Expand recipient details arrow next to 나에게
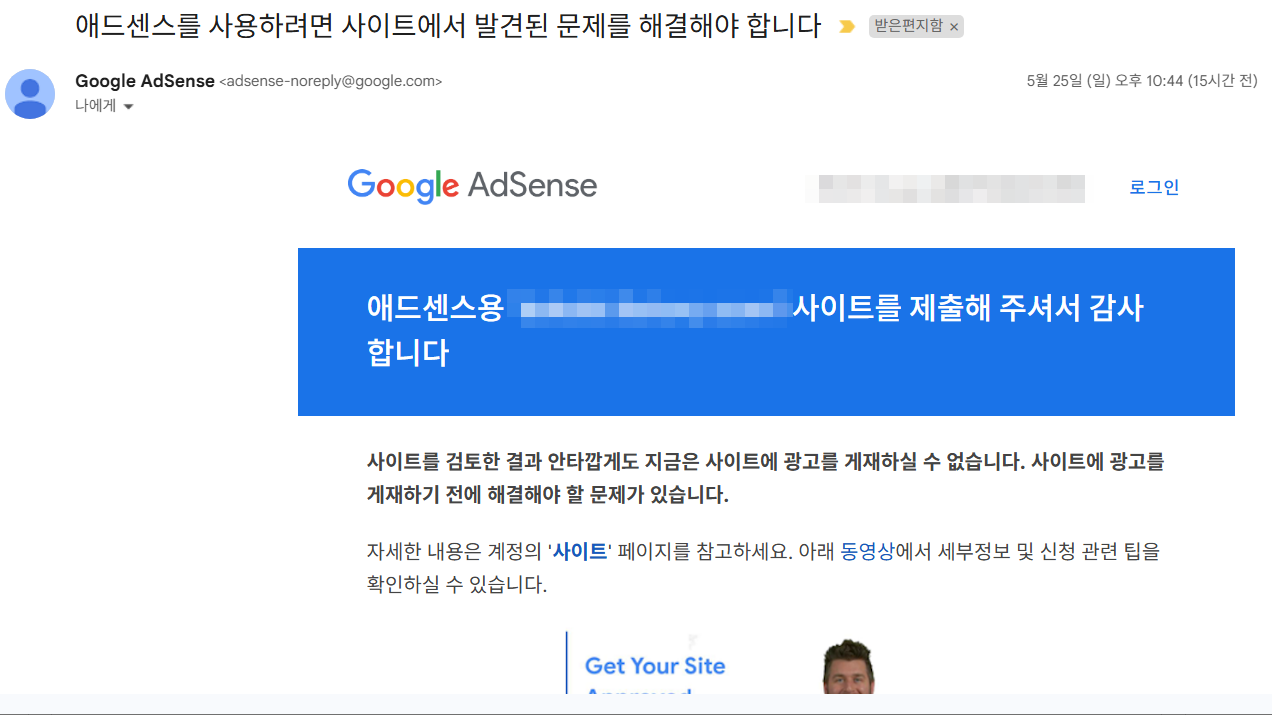The width and height of the screenshot is (1272, 715). pos(128,106)
